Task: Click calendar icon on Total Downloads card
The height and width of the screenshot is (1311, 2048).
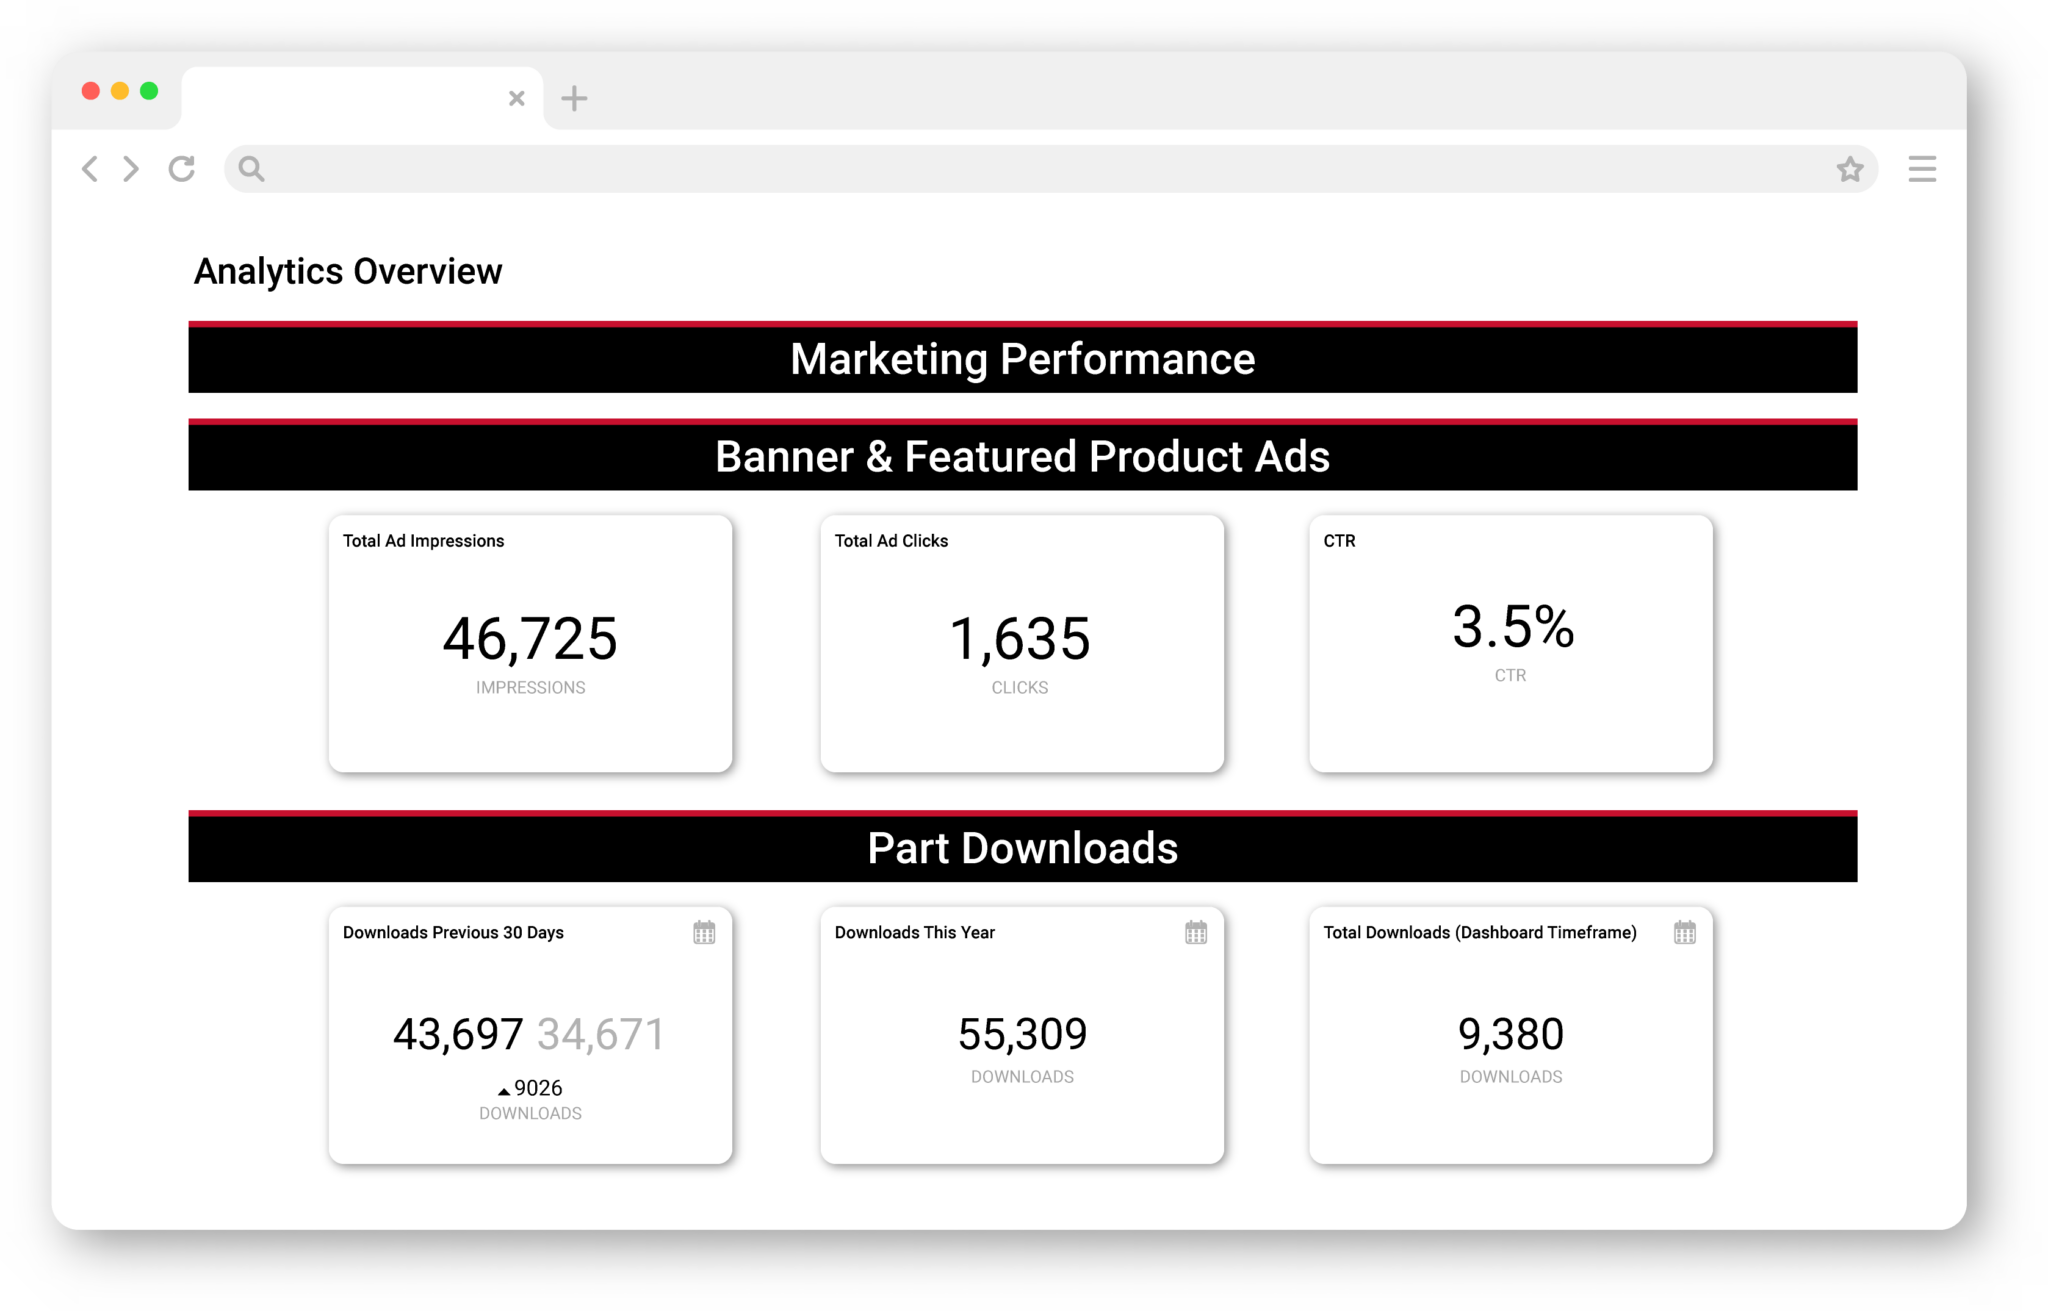Action: [1684, 933]
